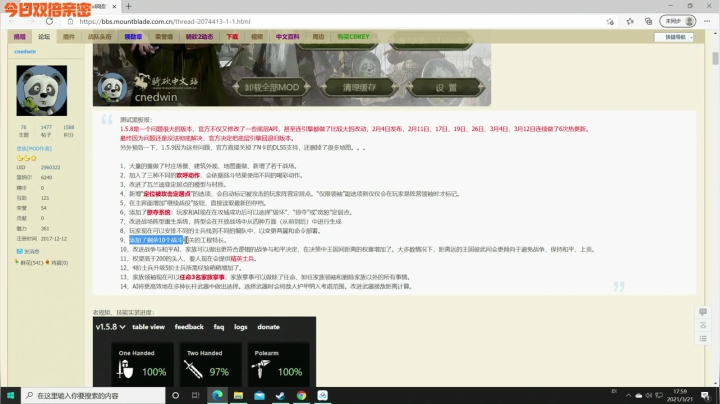Select the 论坛 forum tab
This screenshot has height=404, width=720.
(44, 37)
